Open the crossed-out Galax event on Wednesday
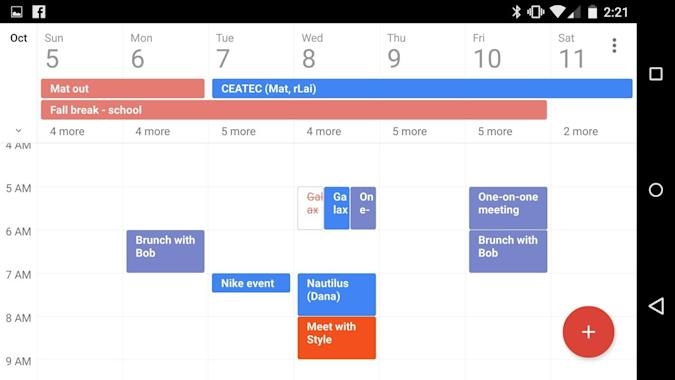The image size is (675, 380). pyautogui.click(x=310, y=208)
